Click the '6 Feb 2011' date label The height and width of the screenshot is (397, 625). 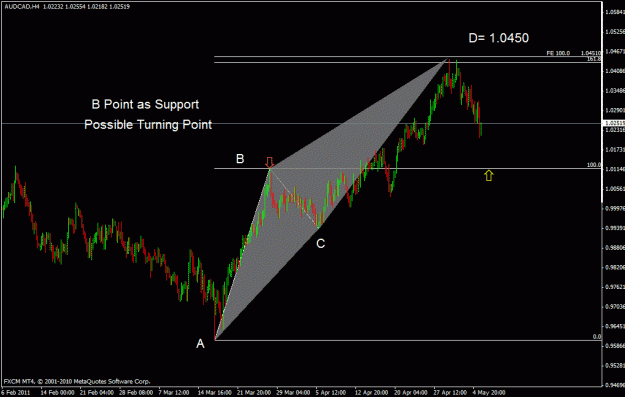coord(17,393)
